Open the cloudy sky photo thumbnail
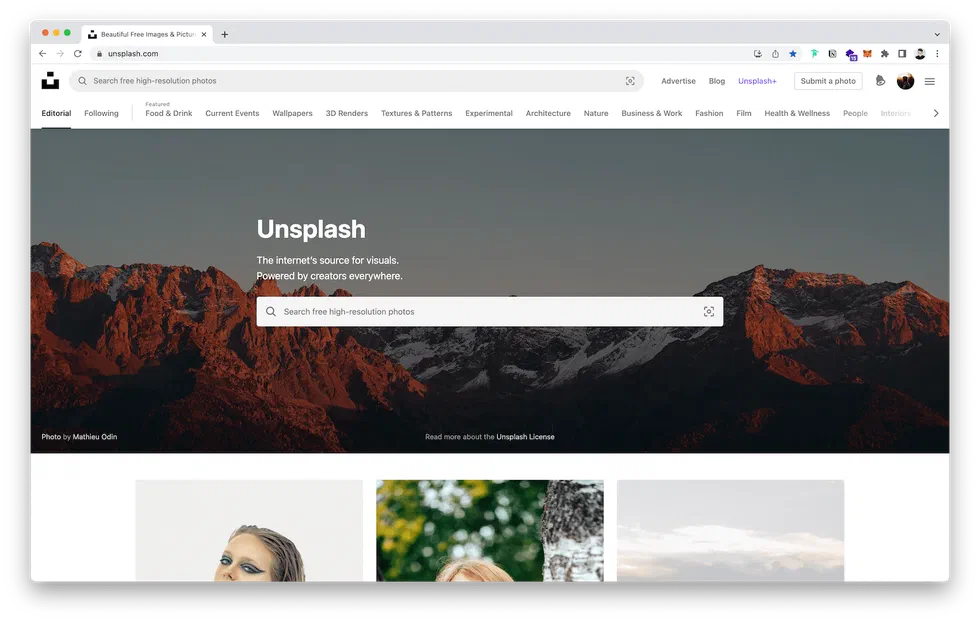The height and width of the screenshot is (622, 980). point(730,531)
